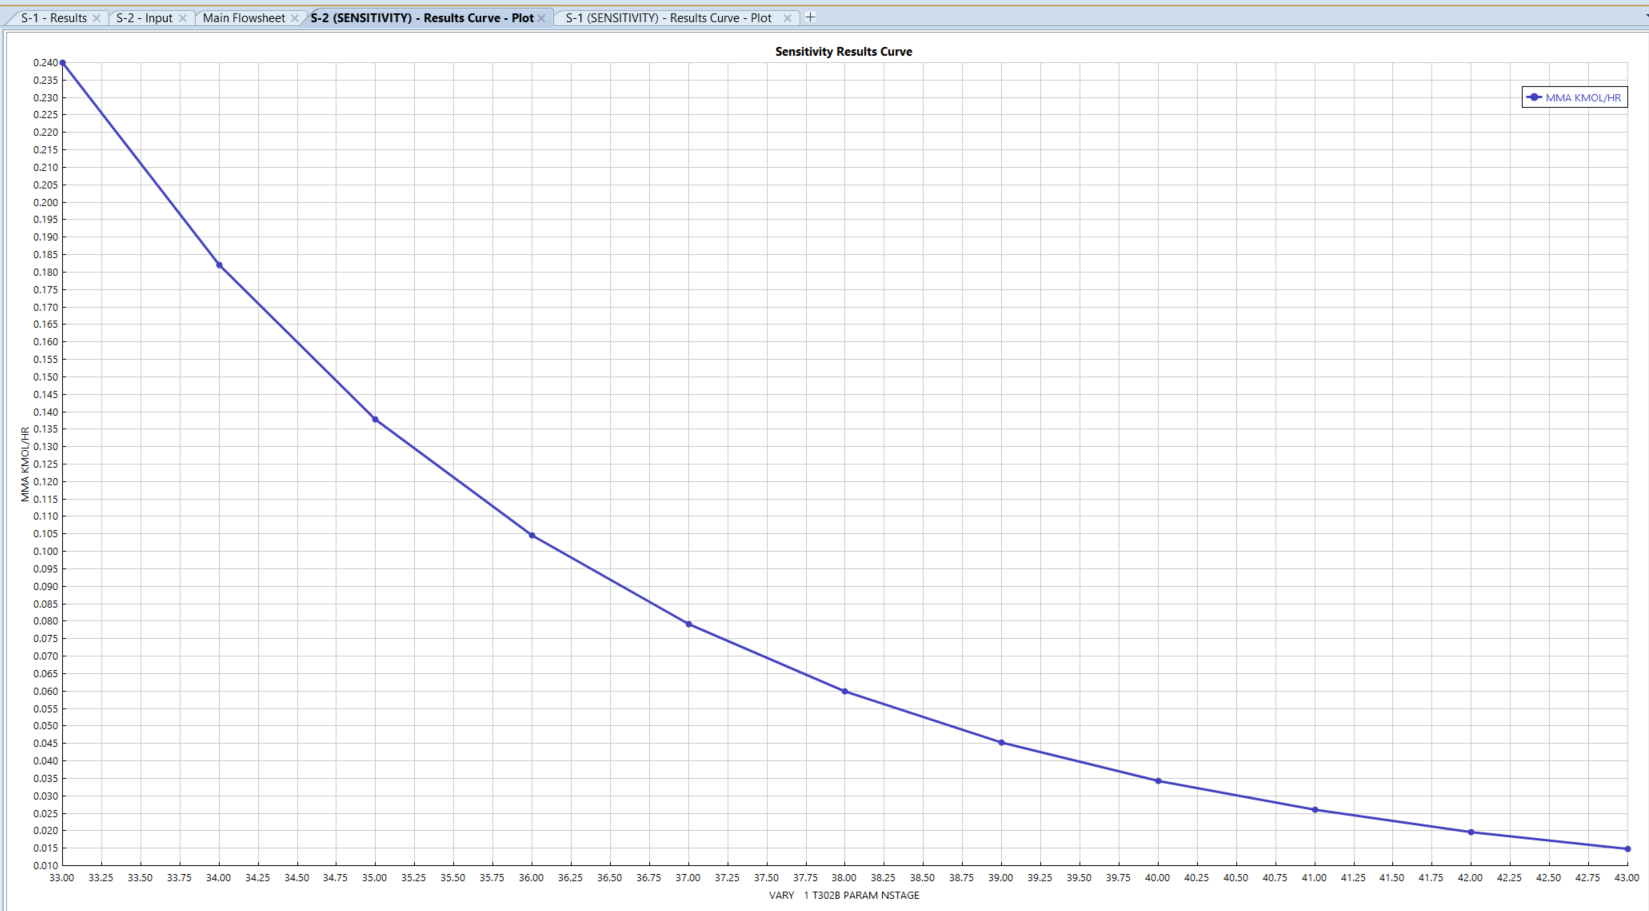This screenshot has width=1649, height=911.
Task: Click the curve data point at NSTAGE 37.00
Action: (689, 624)
